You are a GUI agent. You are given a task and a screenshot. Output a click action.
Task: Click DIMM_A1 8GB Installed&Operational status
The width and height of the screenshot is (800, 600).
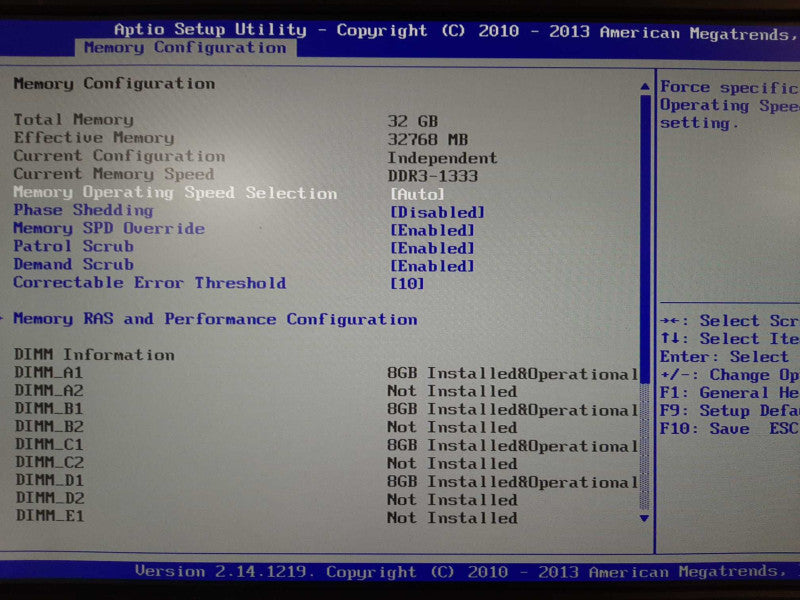(x=512, y=374)
